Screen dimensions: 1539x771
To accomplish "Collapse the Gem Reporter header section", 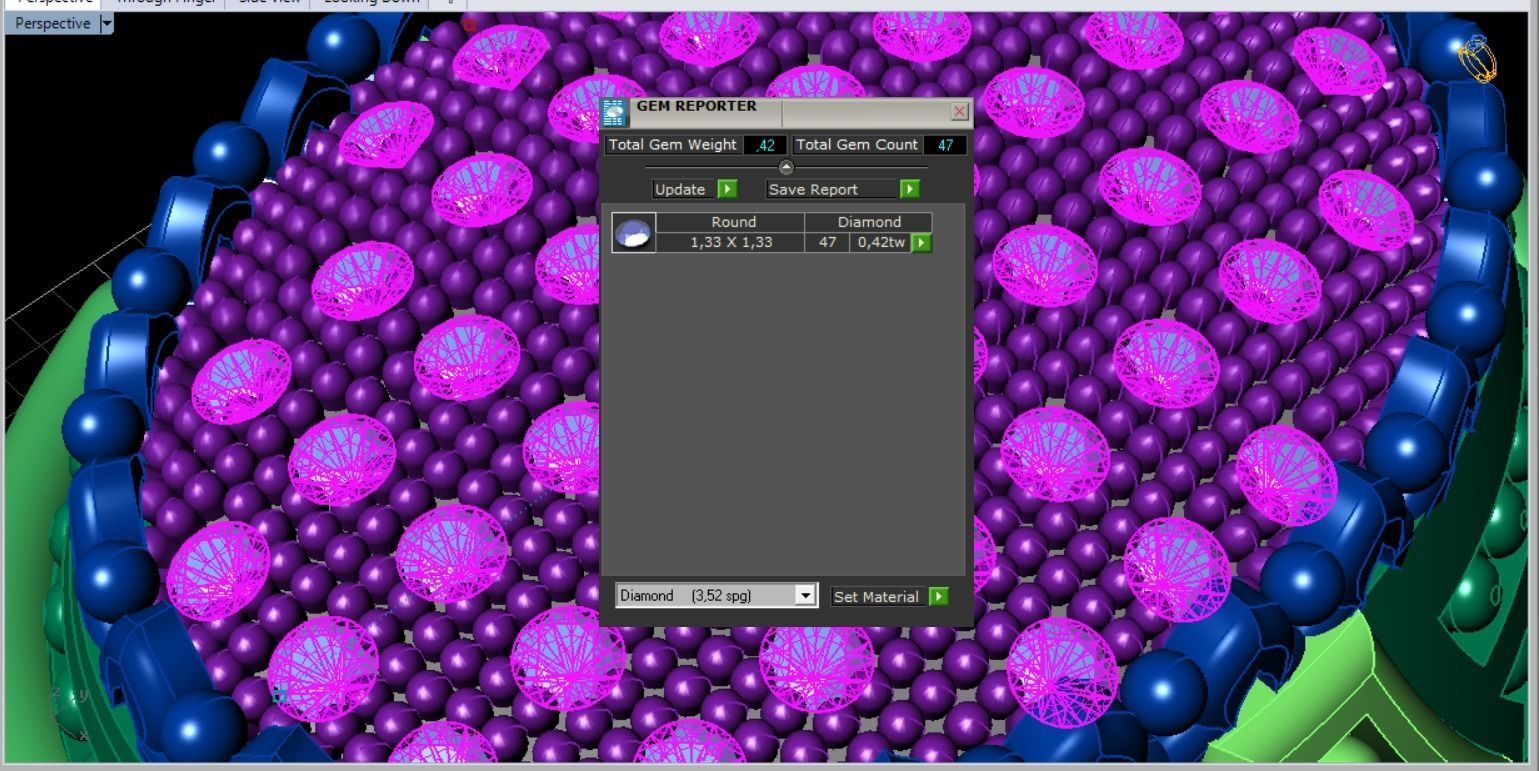I will [x=786, y=167].
